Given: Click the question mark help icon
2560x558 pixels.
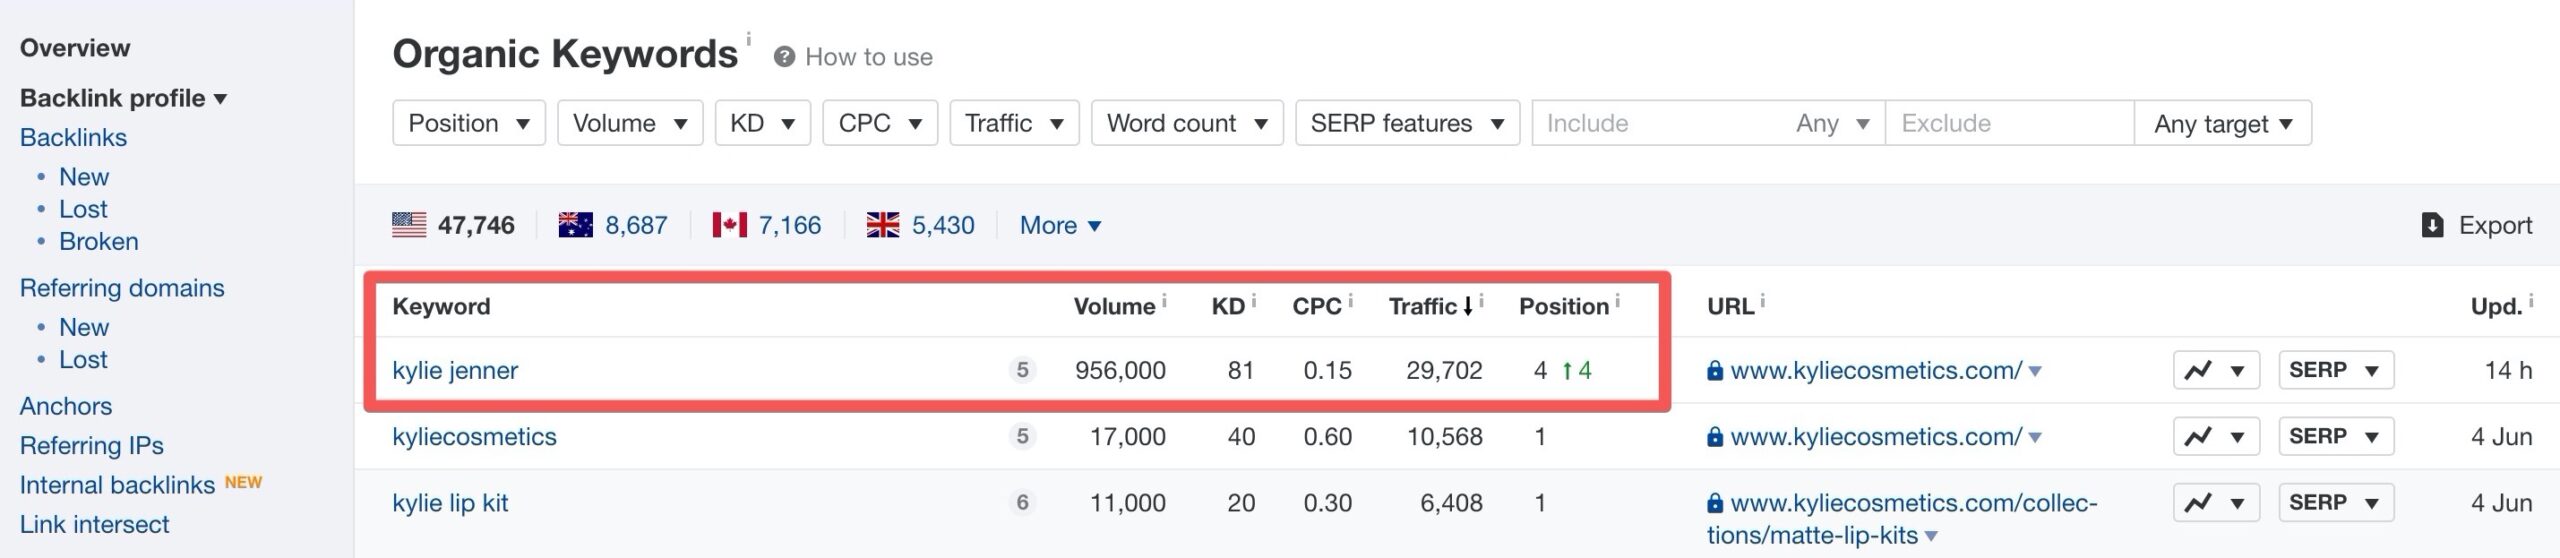Looking at the screenshot, I should tap(784, 57).
